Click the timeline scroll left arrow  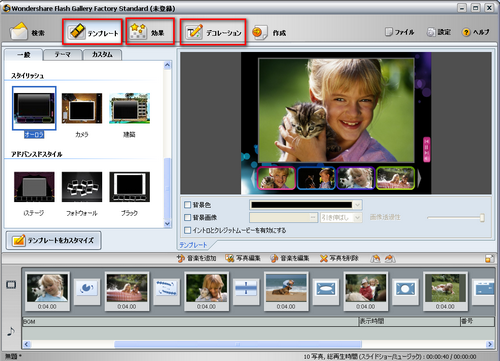(x=27, y=344)
